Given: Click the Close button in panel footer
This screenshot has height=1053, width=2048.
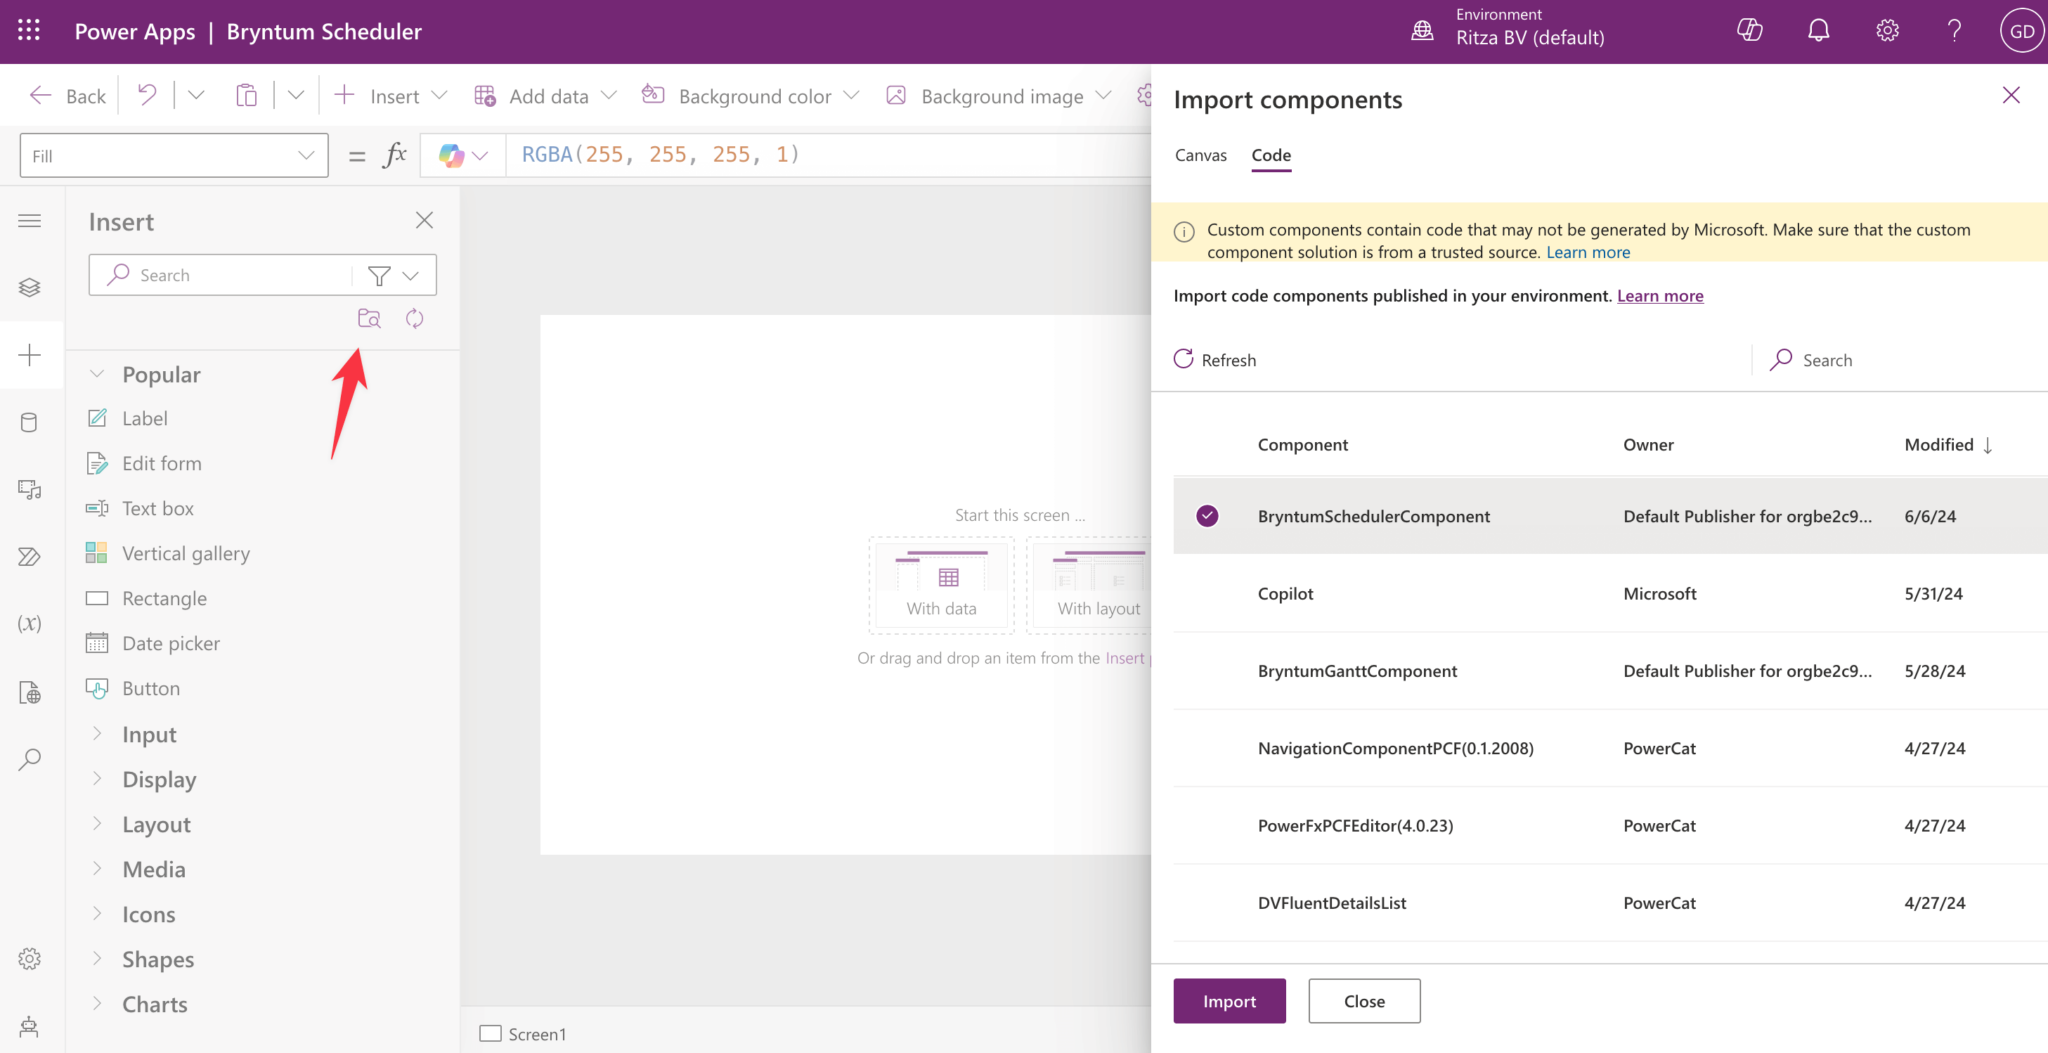Looking at the screenshot, I should 1364,1001.
